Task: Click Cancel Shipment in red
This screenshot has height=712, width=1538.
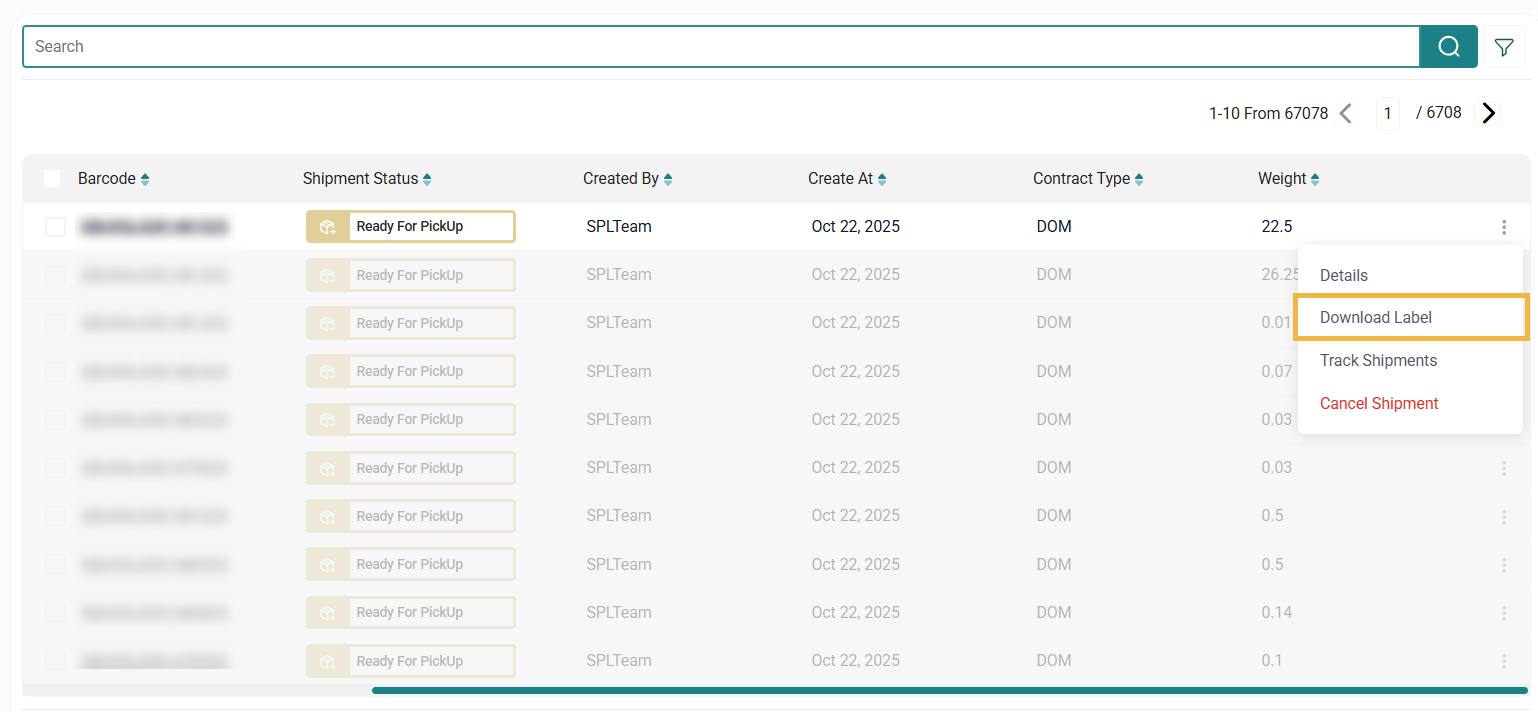Action: (x=1379, y=403)
